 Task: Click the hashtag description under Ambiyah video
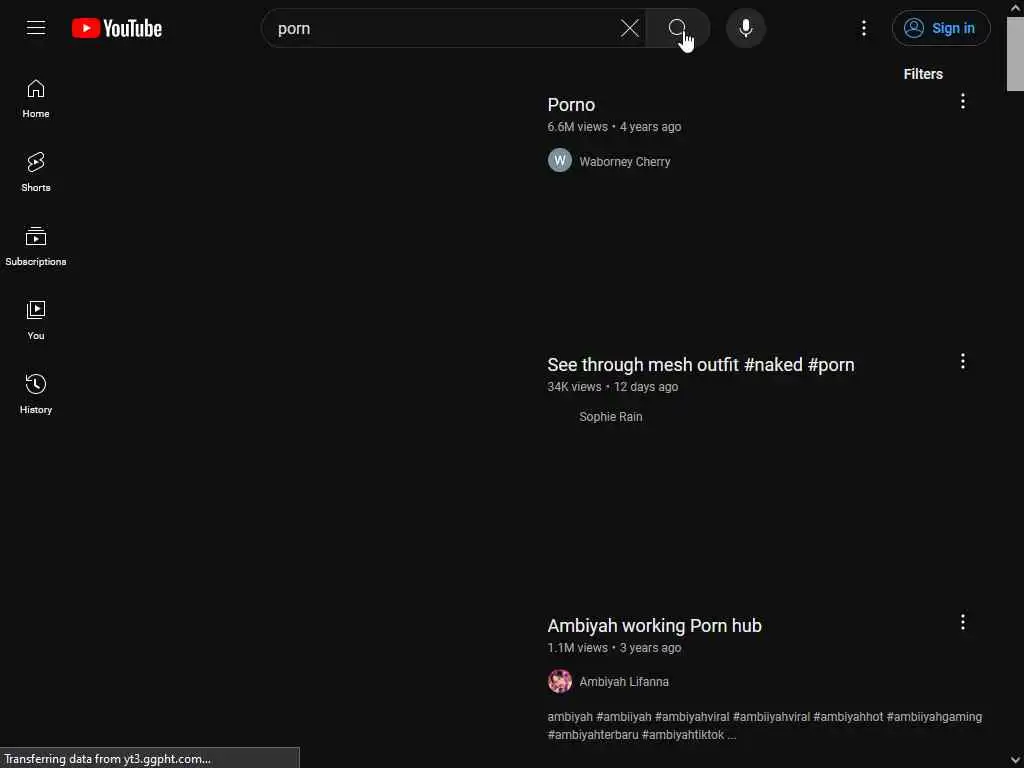(x=765, y=726)
